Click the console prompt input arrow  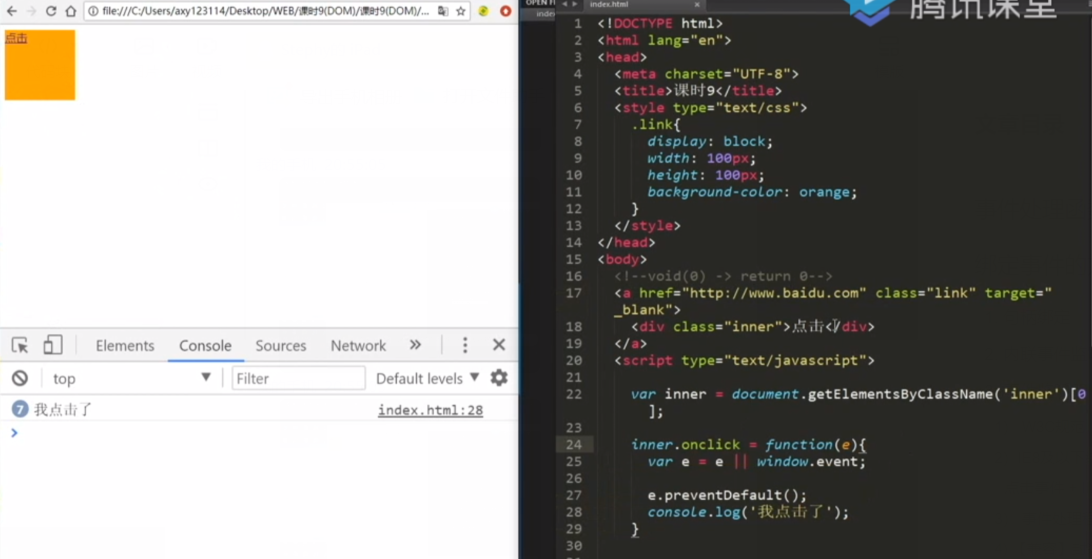14,433
